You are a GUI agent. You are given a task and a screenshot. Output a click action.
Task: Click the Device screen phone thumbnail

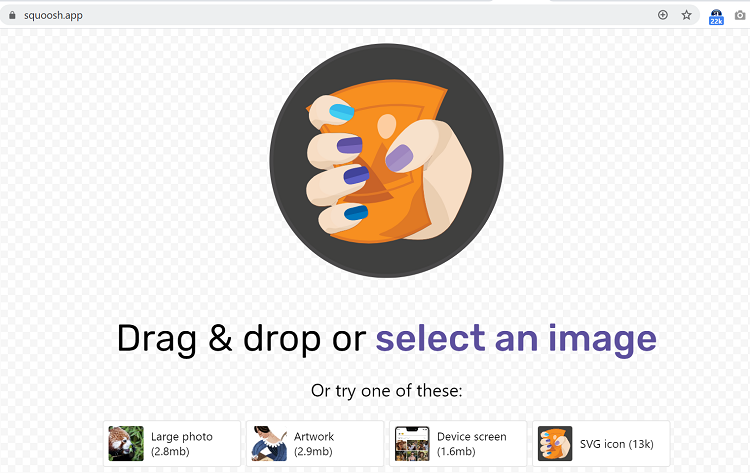coord(412,444)
